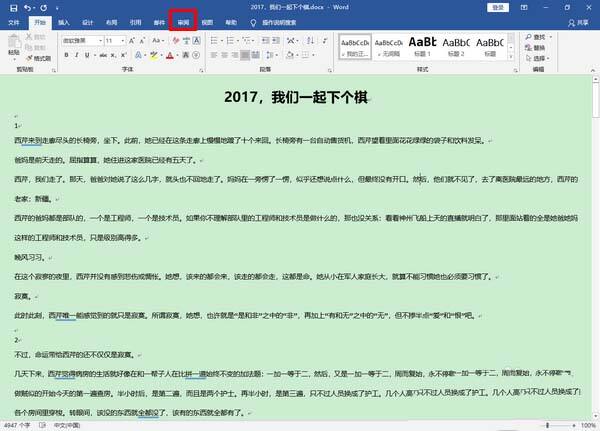The width and height of the screenshot is (600, 431).
Task: Apply bullet list to paragraph
Action: tap(216, 40)
